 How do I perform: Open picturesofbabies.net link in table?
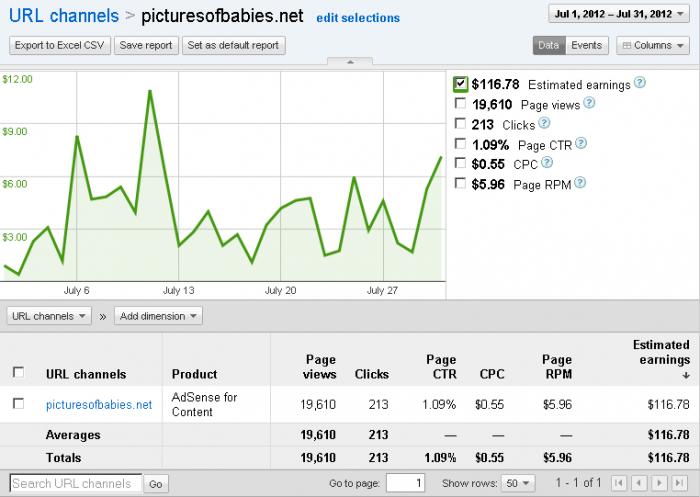coord(99,405)
